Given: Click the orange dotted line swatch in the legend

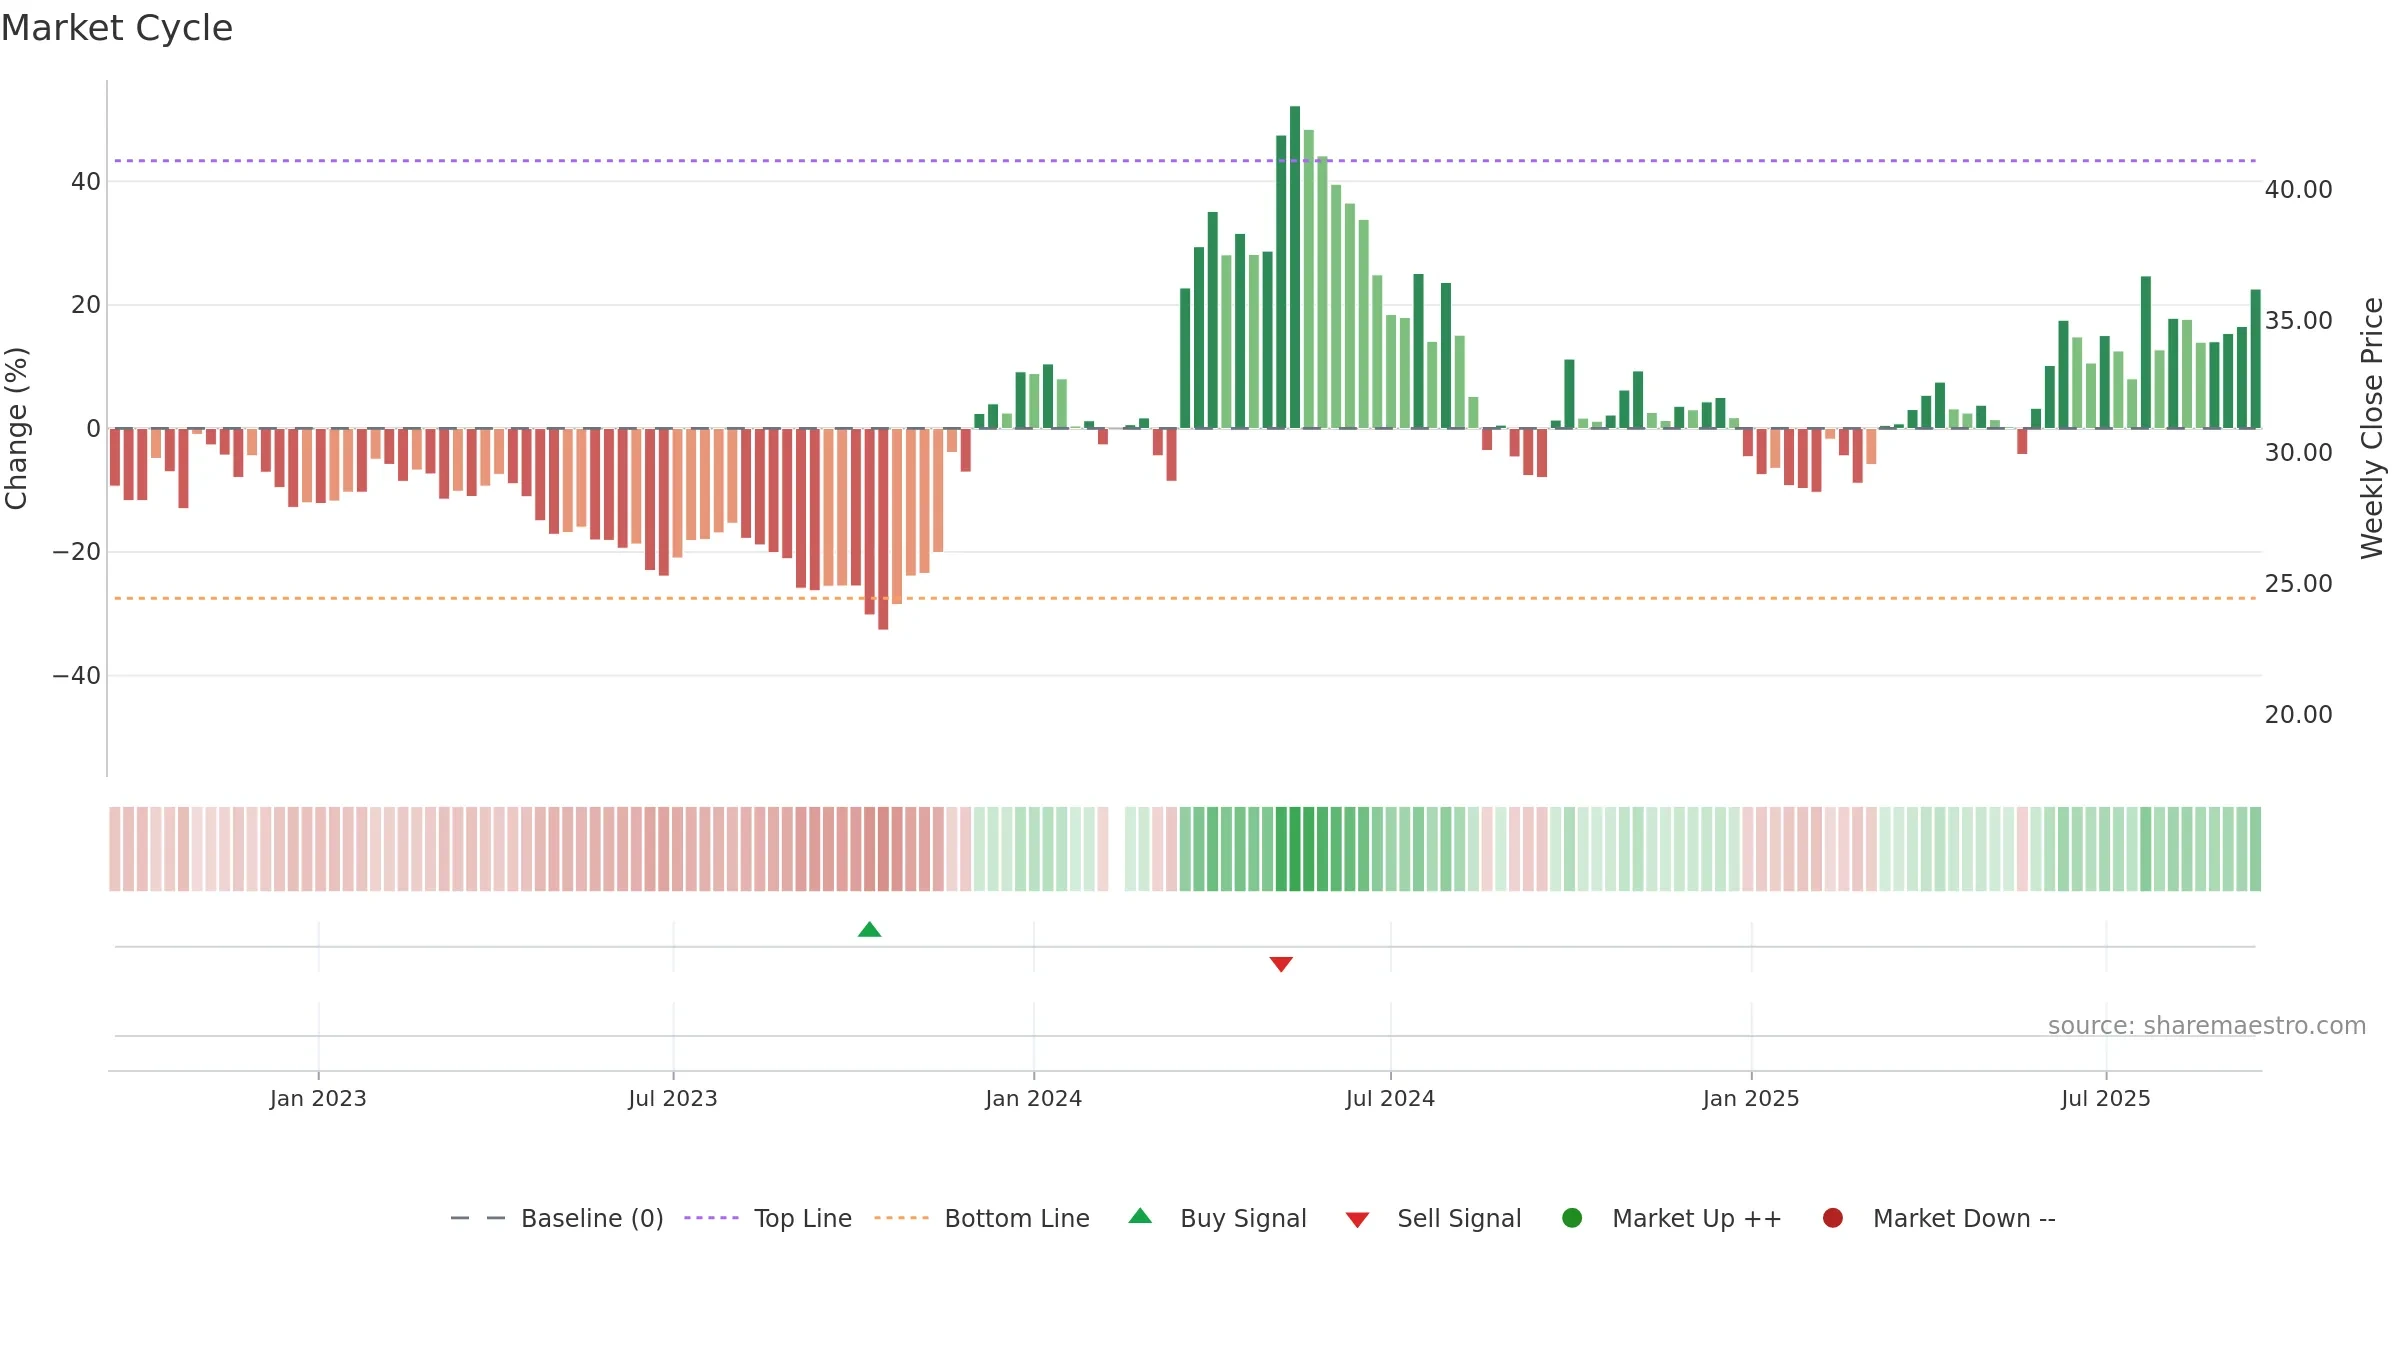Looking at the screenshot, I should [901, 1218].
